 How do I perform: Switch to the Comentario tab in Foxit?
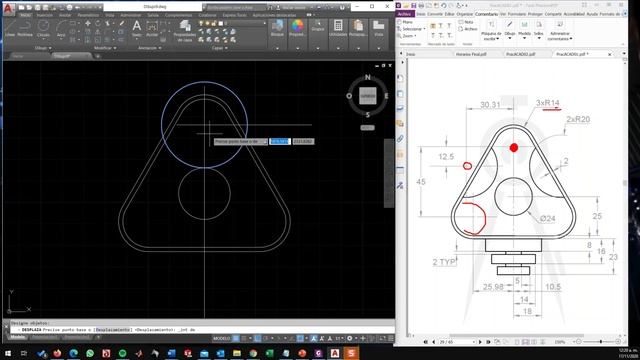pos(487,14)
